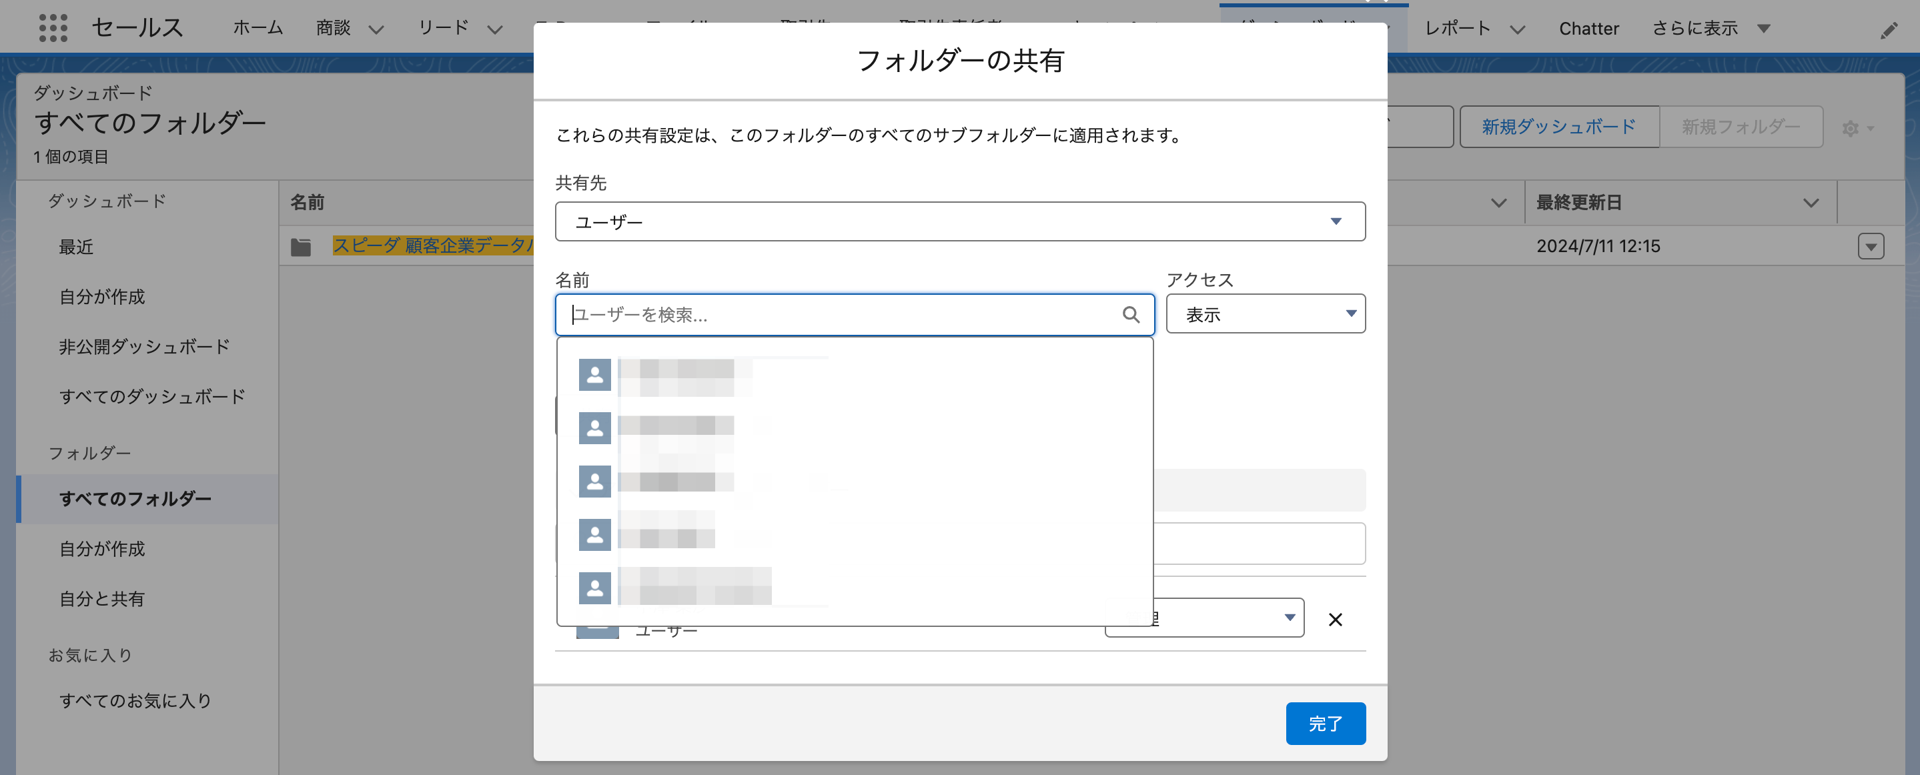Click the folder icon in the name column
1920x775 pixels.
tap(301, 247)
